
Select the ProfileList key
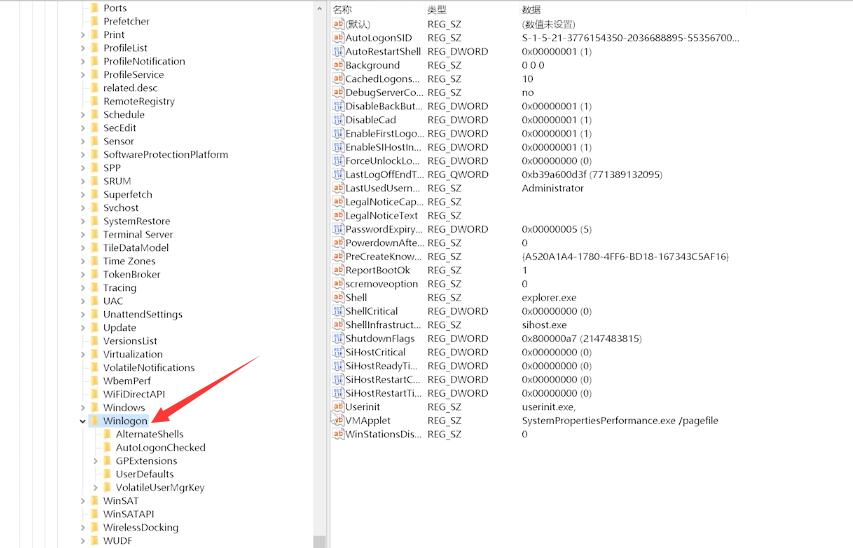[x=125, y=48]
